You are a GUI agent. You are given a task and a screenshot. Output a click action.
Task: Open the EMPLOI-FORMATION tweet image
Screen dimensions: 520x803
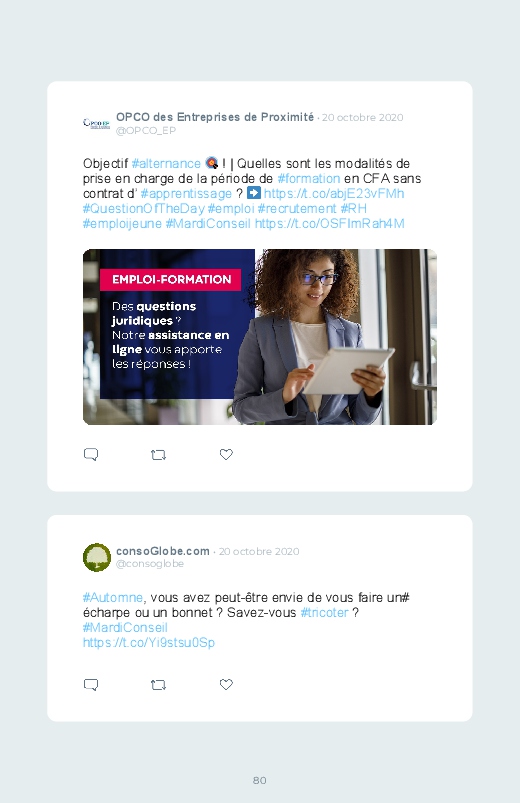pos(260,337)
